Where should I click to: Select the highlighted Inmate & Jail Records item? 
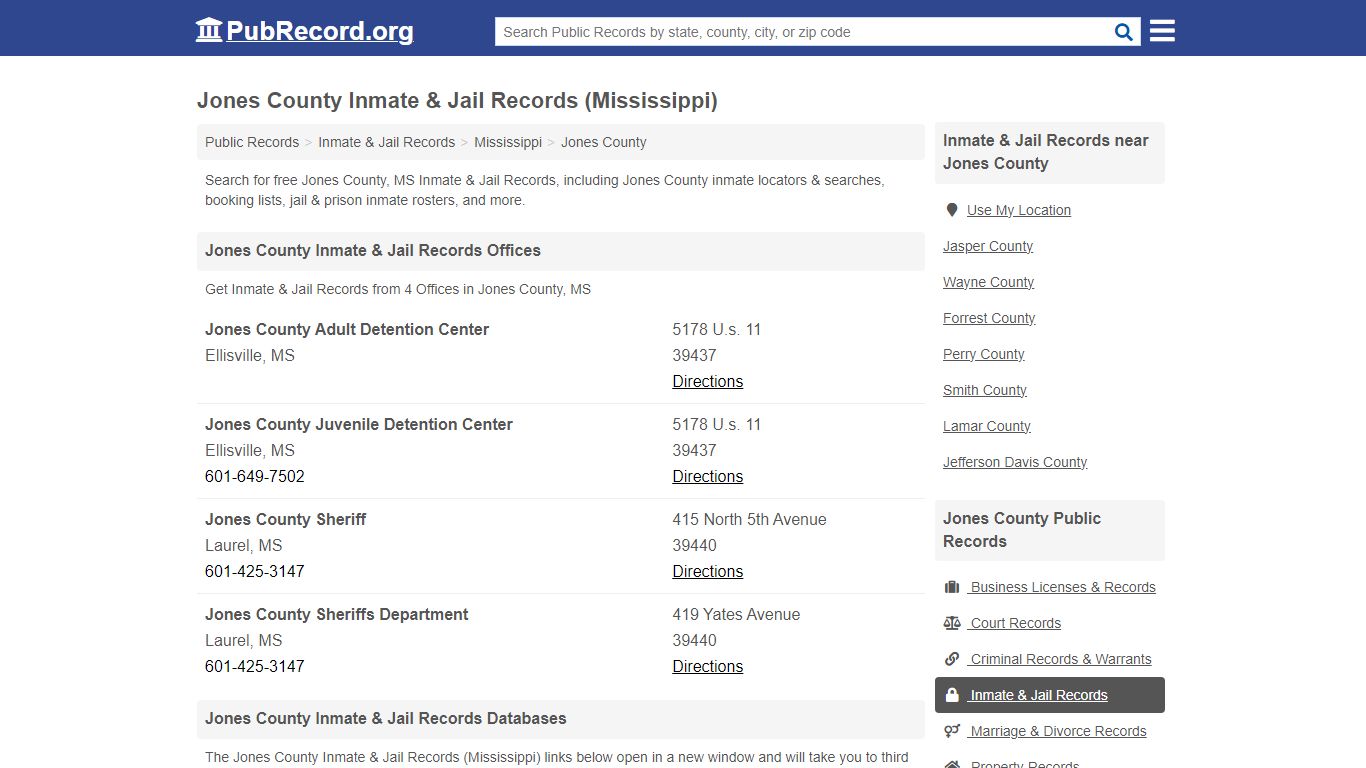[x=1050, y=695]
